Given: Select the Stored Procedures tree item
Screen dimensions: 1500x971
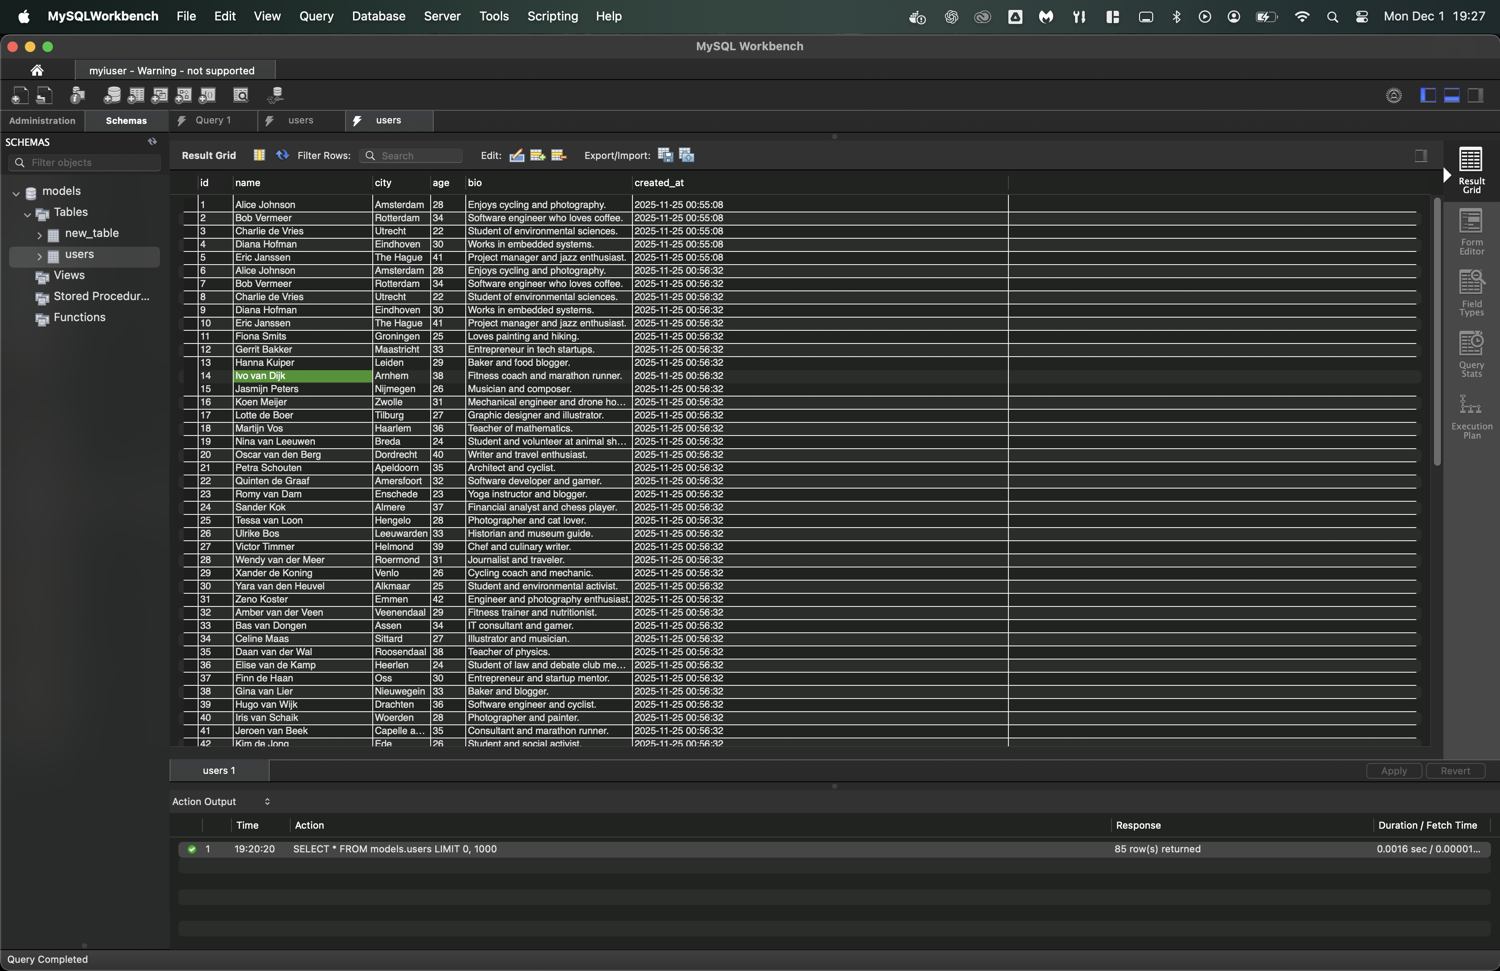Looking at the screenshot, I should pyautogui.click(x=101, y=297).
